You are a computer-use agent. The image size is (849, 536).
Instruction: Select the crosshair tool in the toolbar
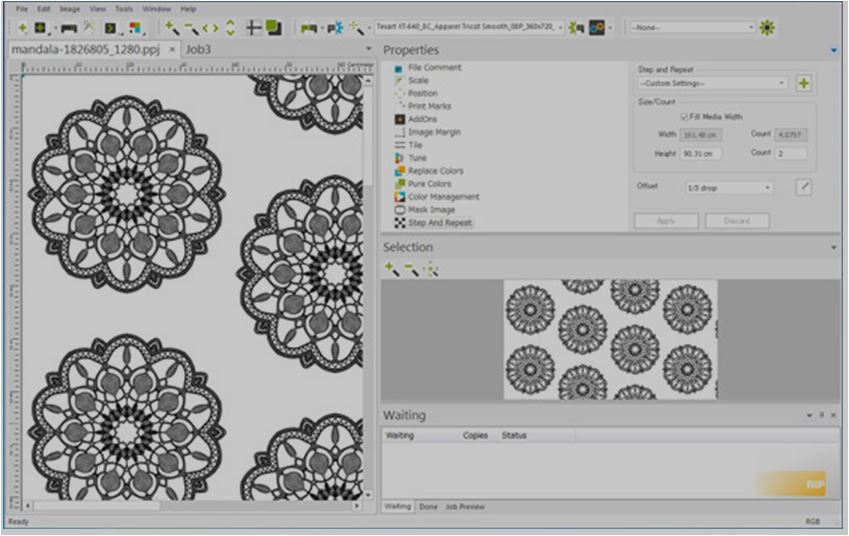253,28
